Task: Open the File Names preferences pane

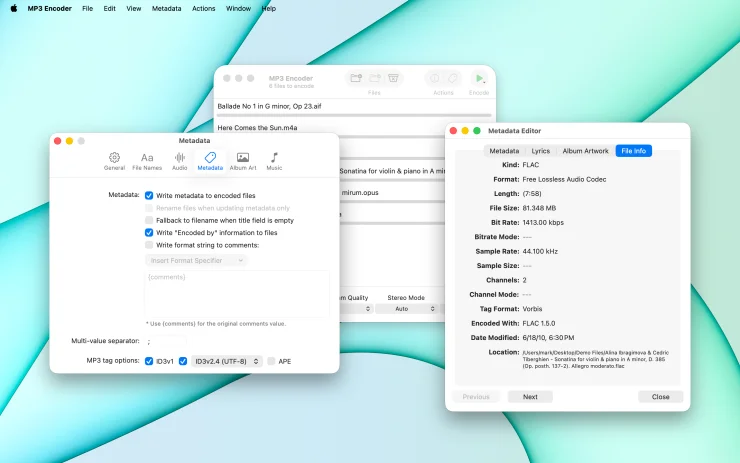Action: pos(147,161)
